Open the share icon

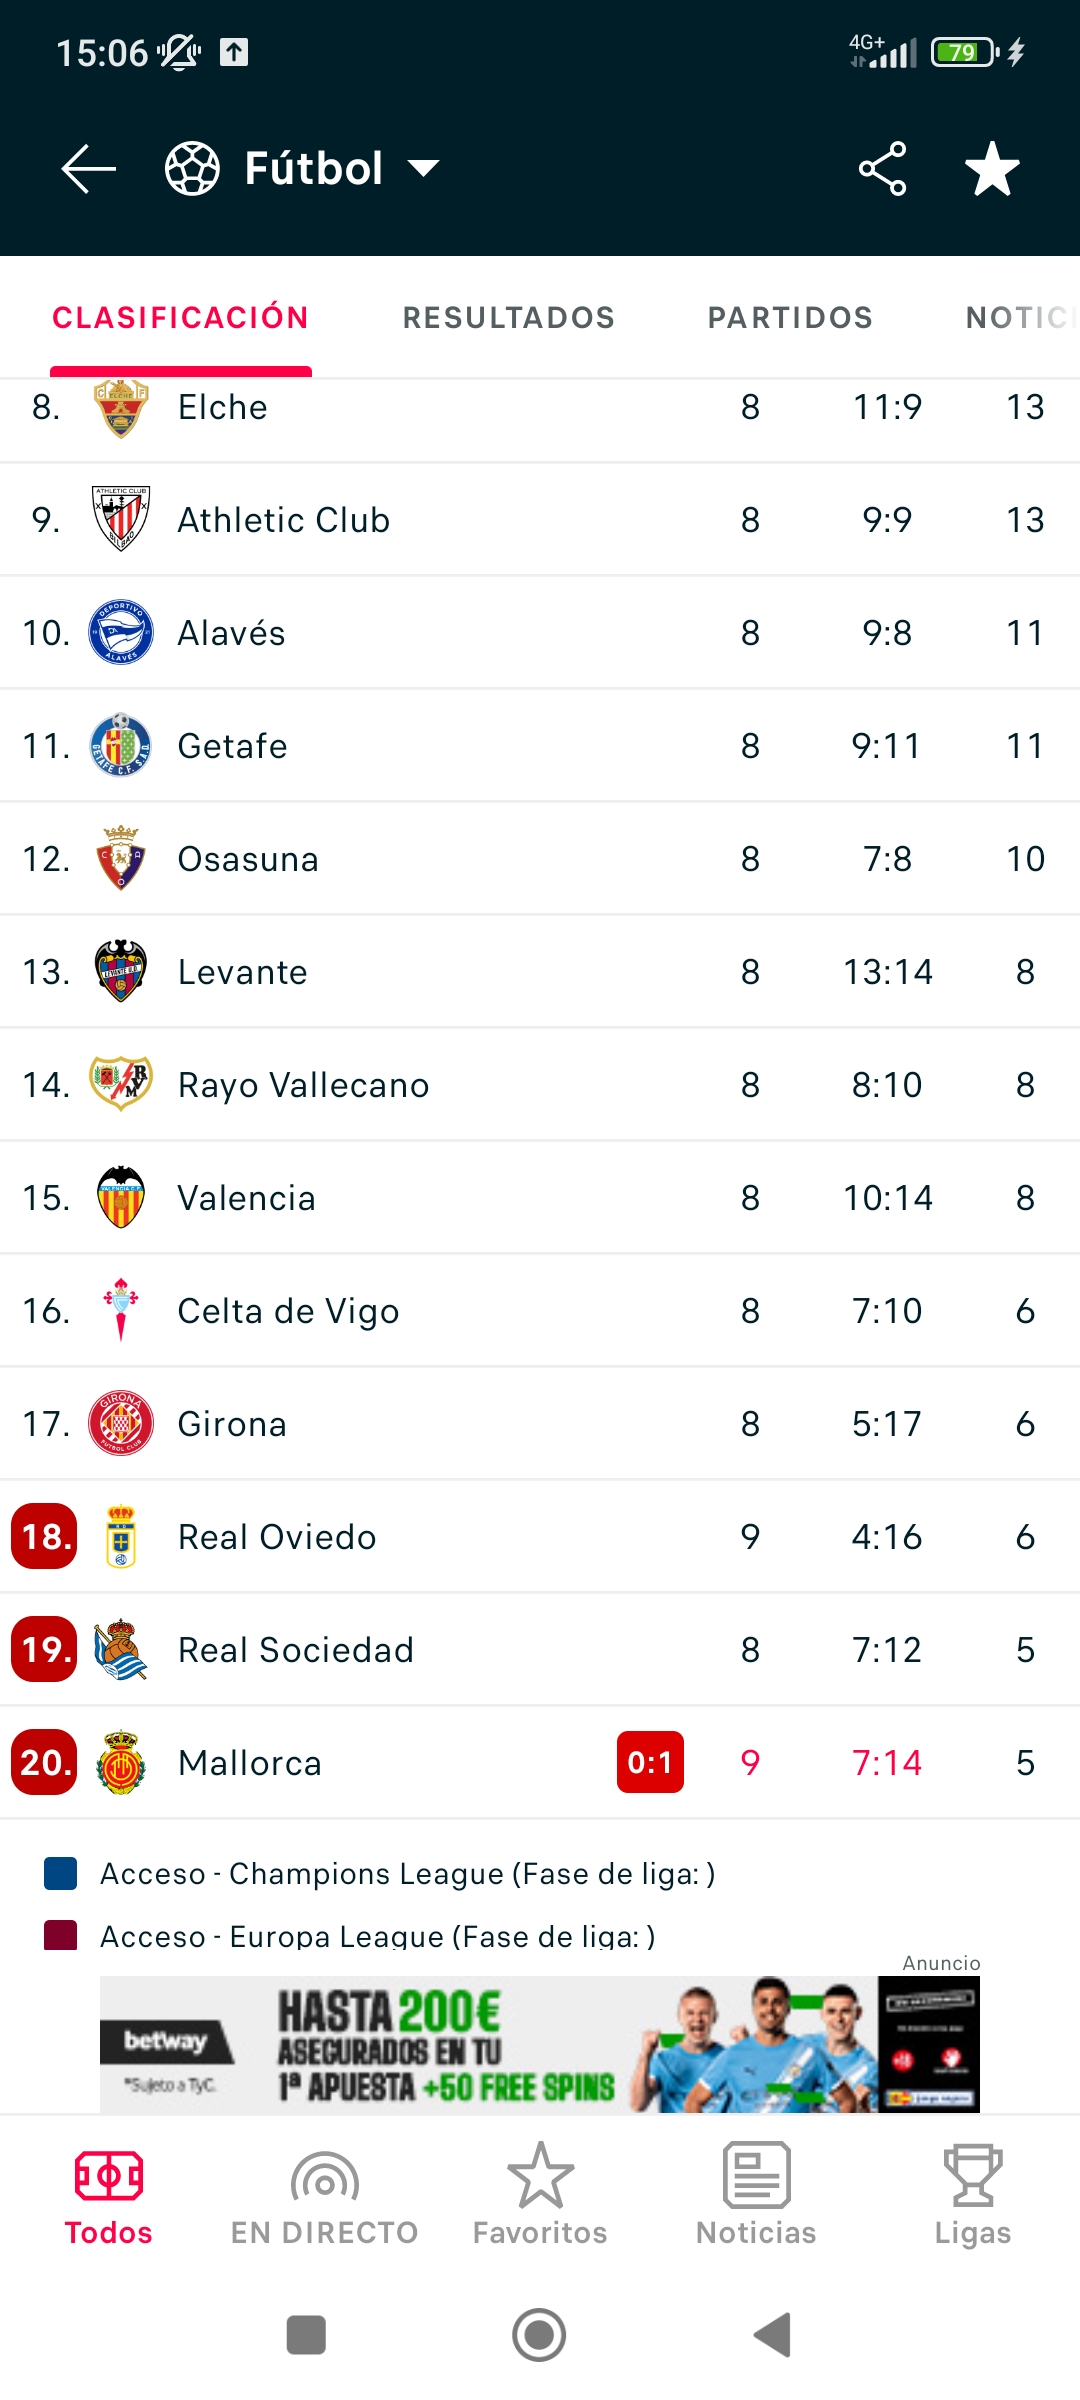(x=882, y=168)
